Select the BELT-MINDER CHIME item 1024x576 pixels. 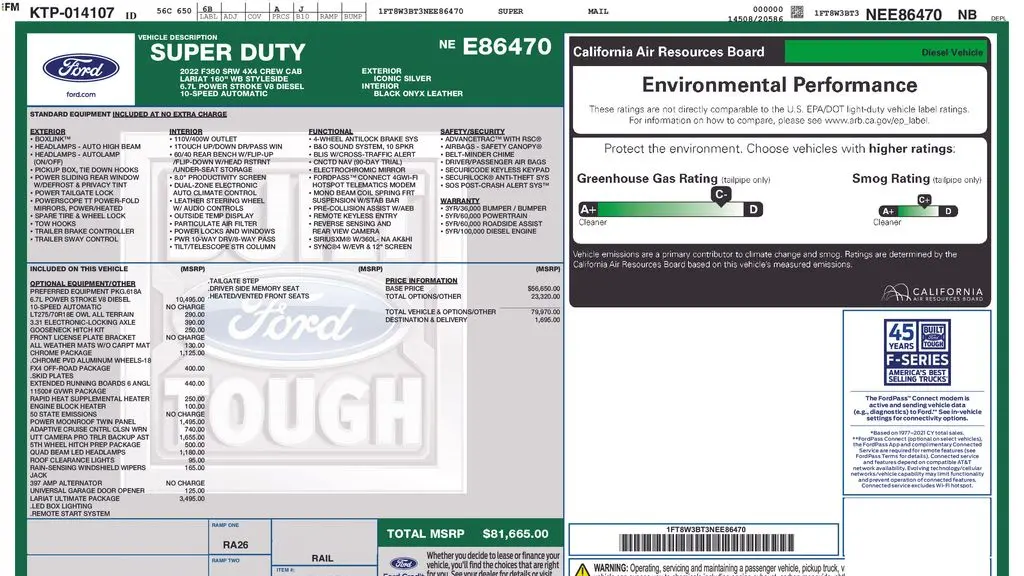pos(479,155)
